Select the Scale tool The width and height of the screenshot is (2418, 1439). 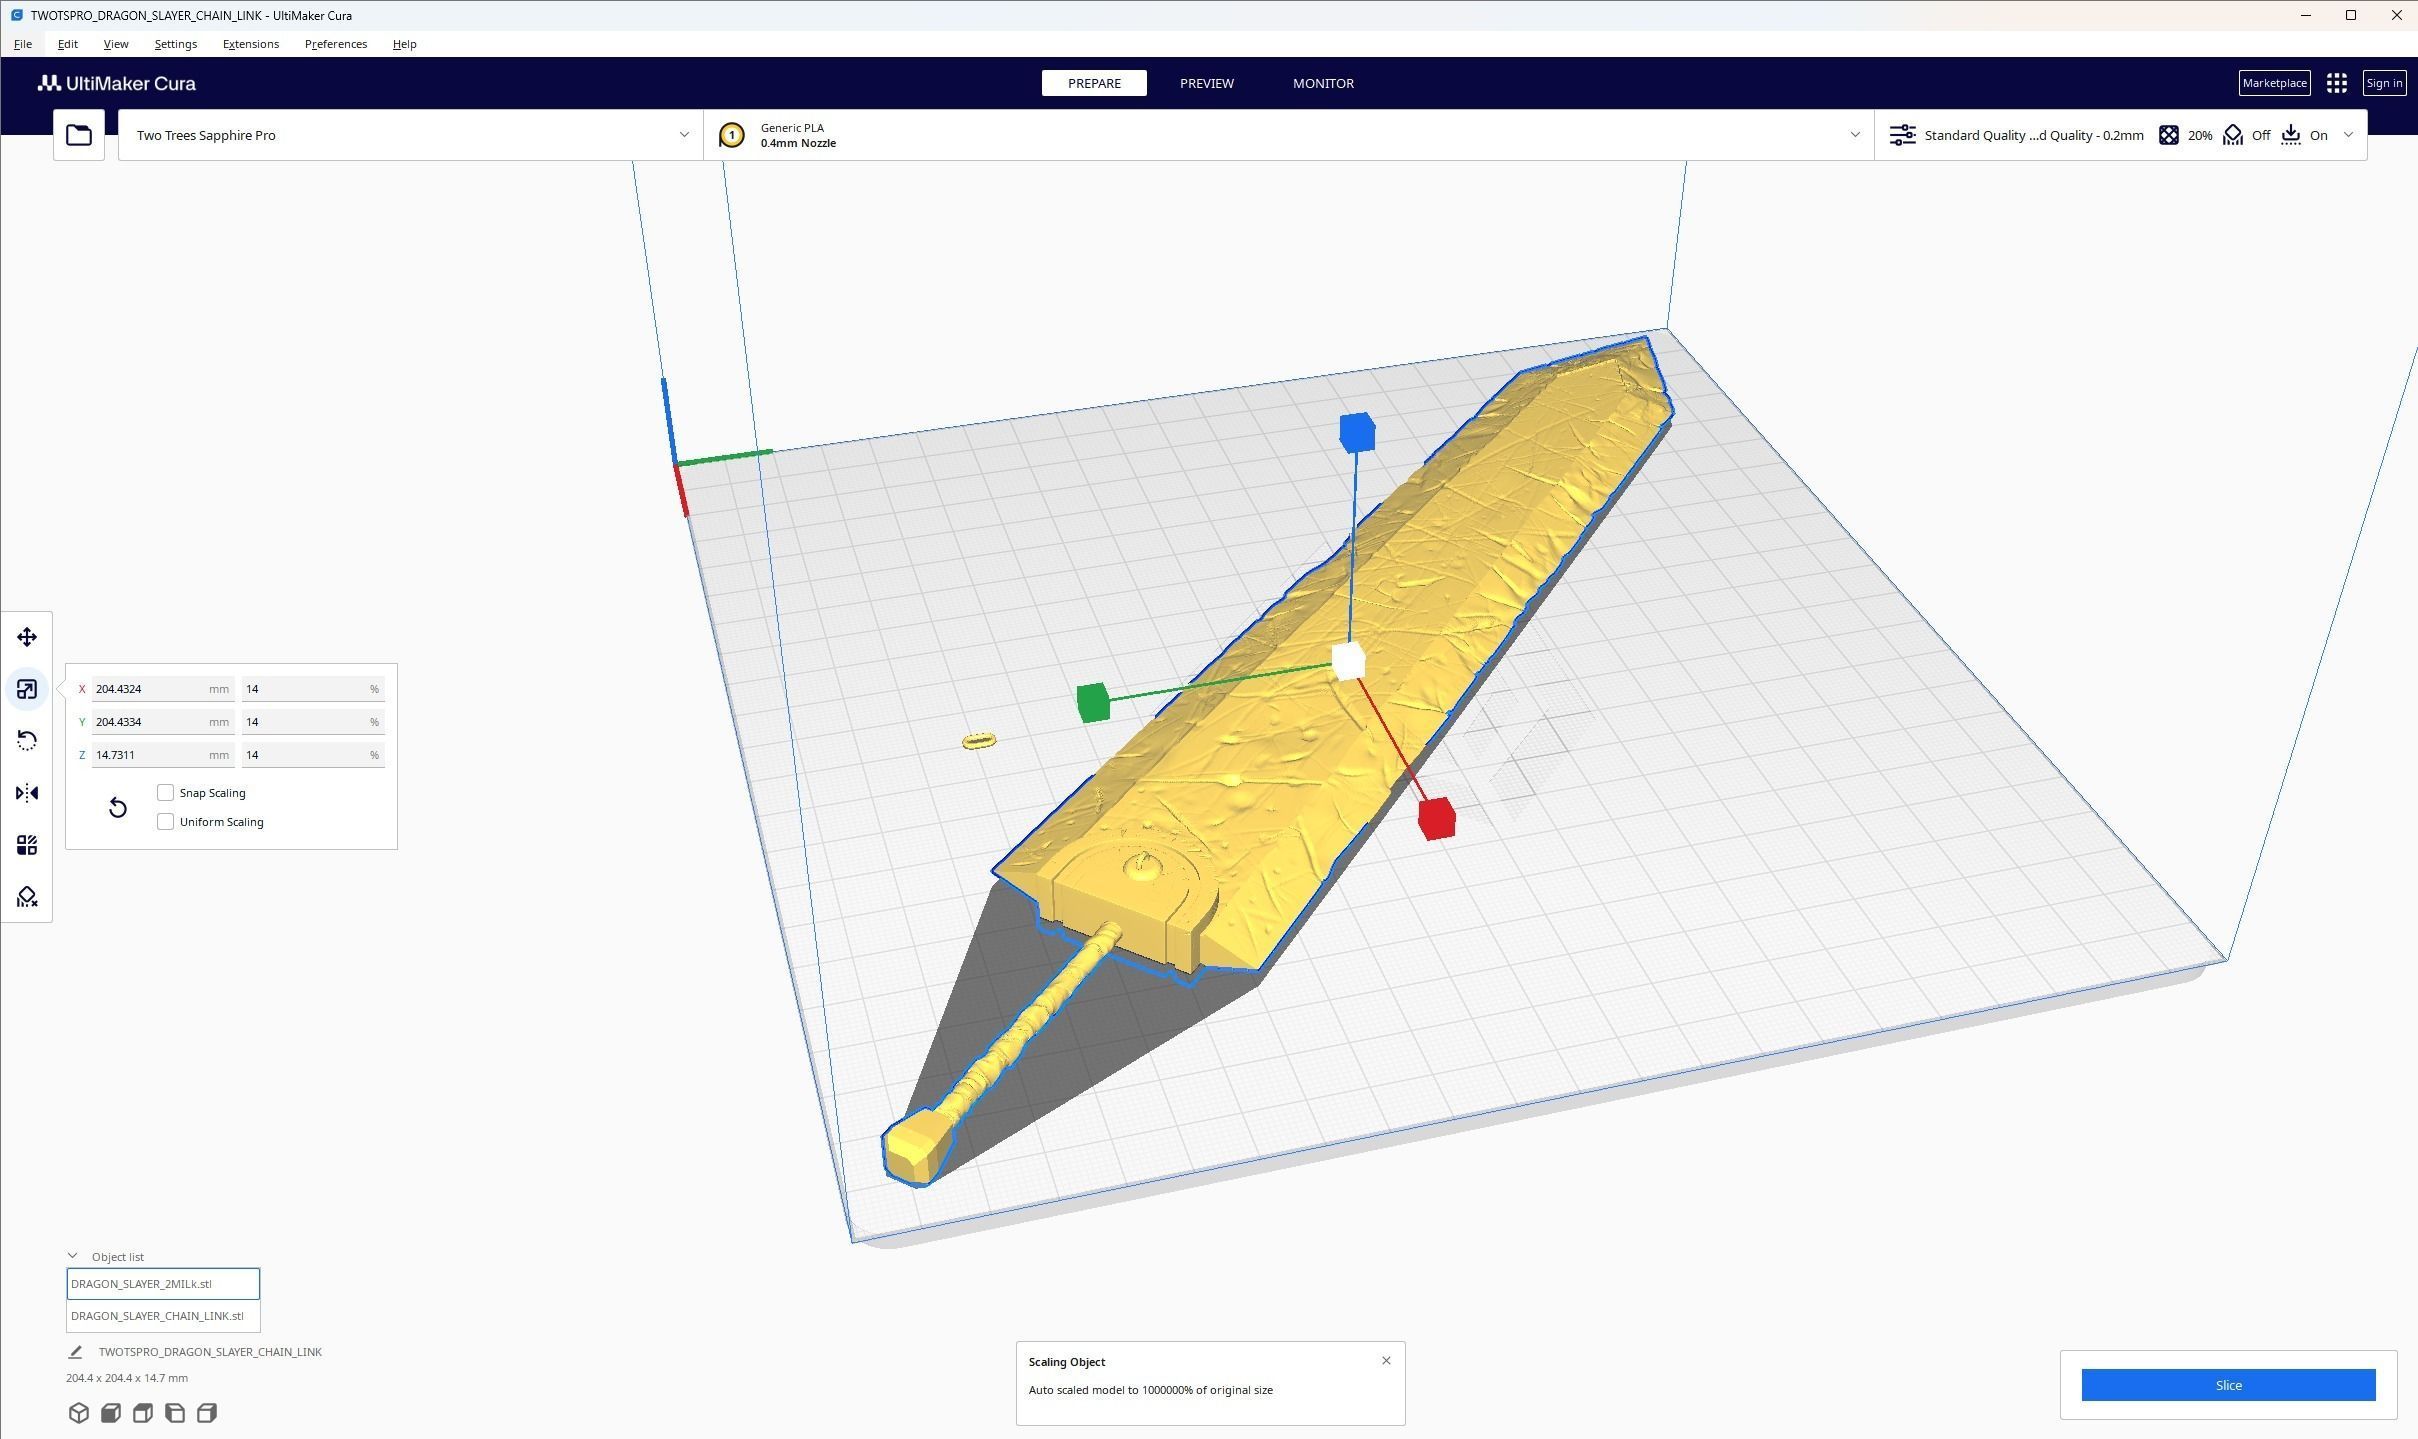[27, 689]
